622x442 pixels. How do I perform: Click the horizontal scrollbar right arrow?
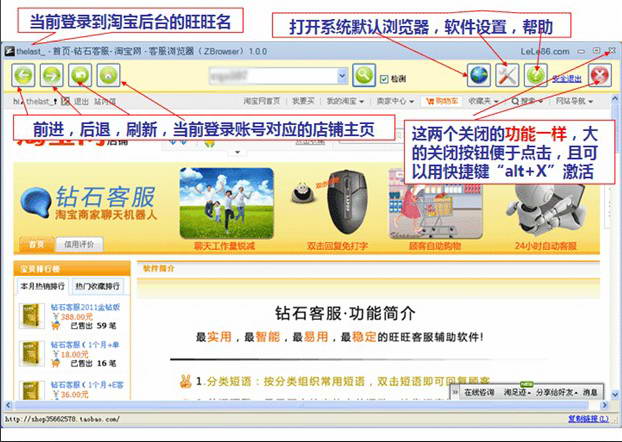coord(605,405)
